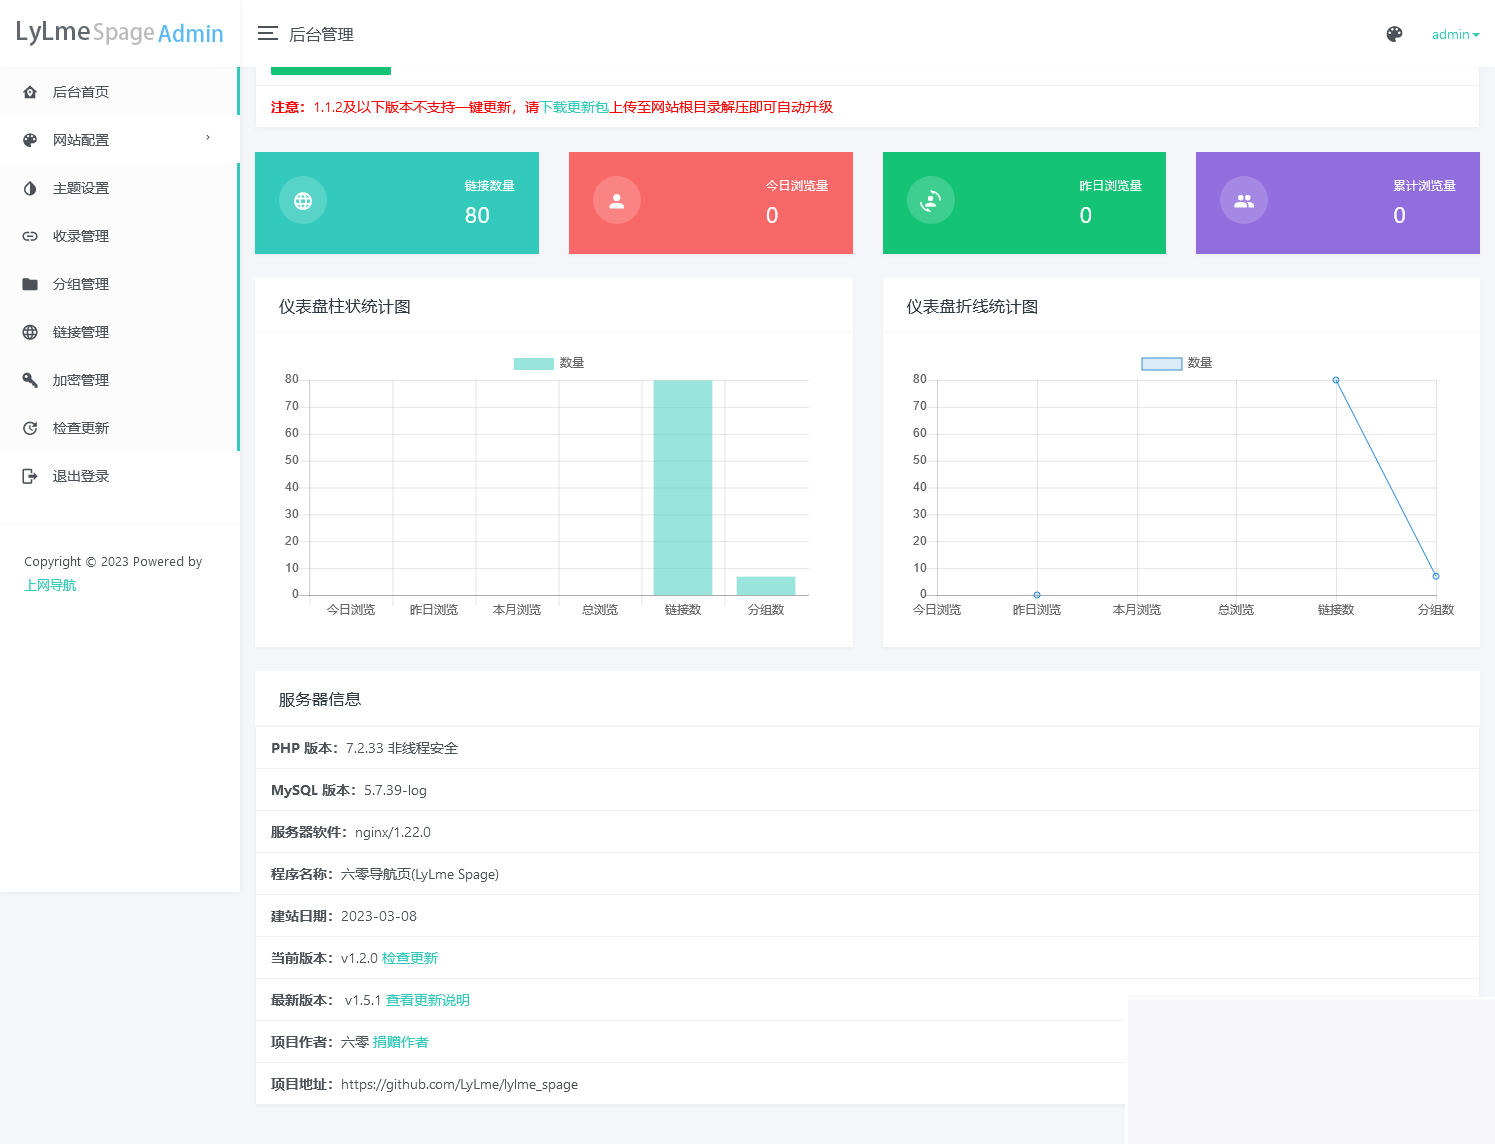
Task: Open the palette icon in the top bar
Action: [x=1394, y=33]
